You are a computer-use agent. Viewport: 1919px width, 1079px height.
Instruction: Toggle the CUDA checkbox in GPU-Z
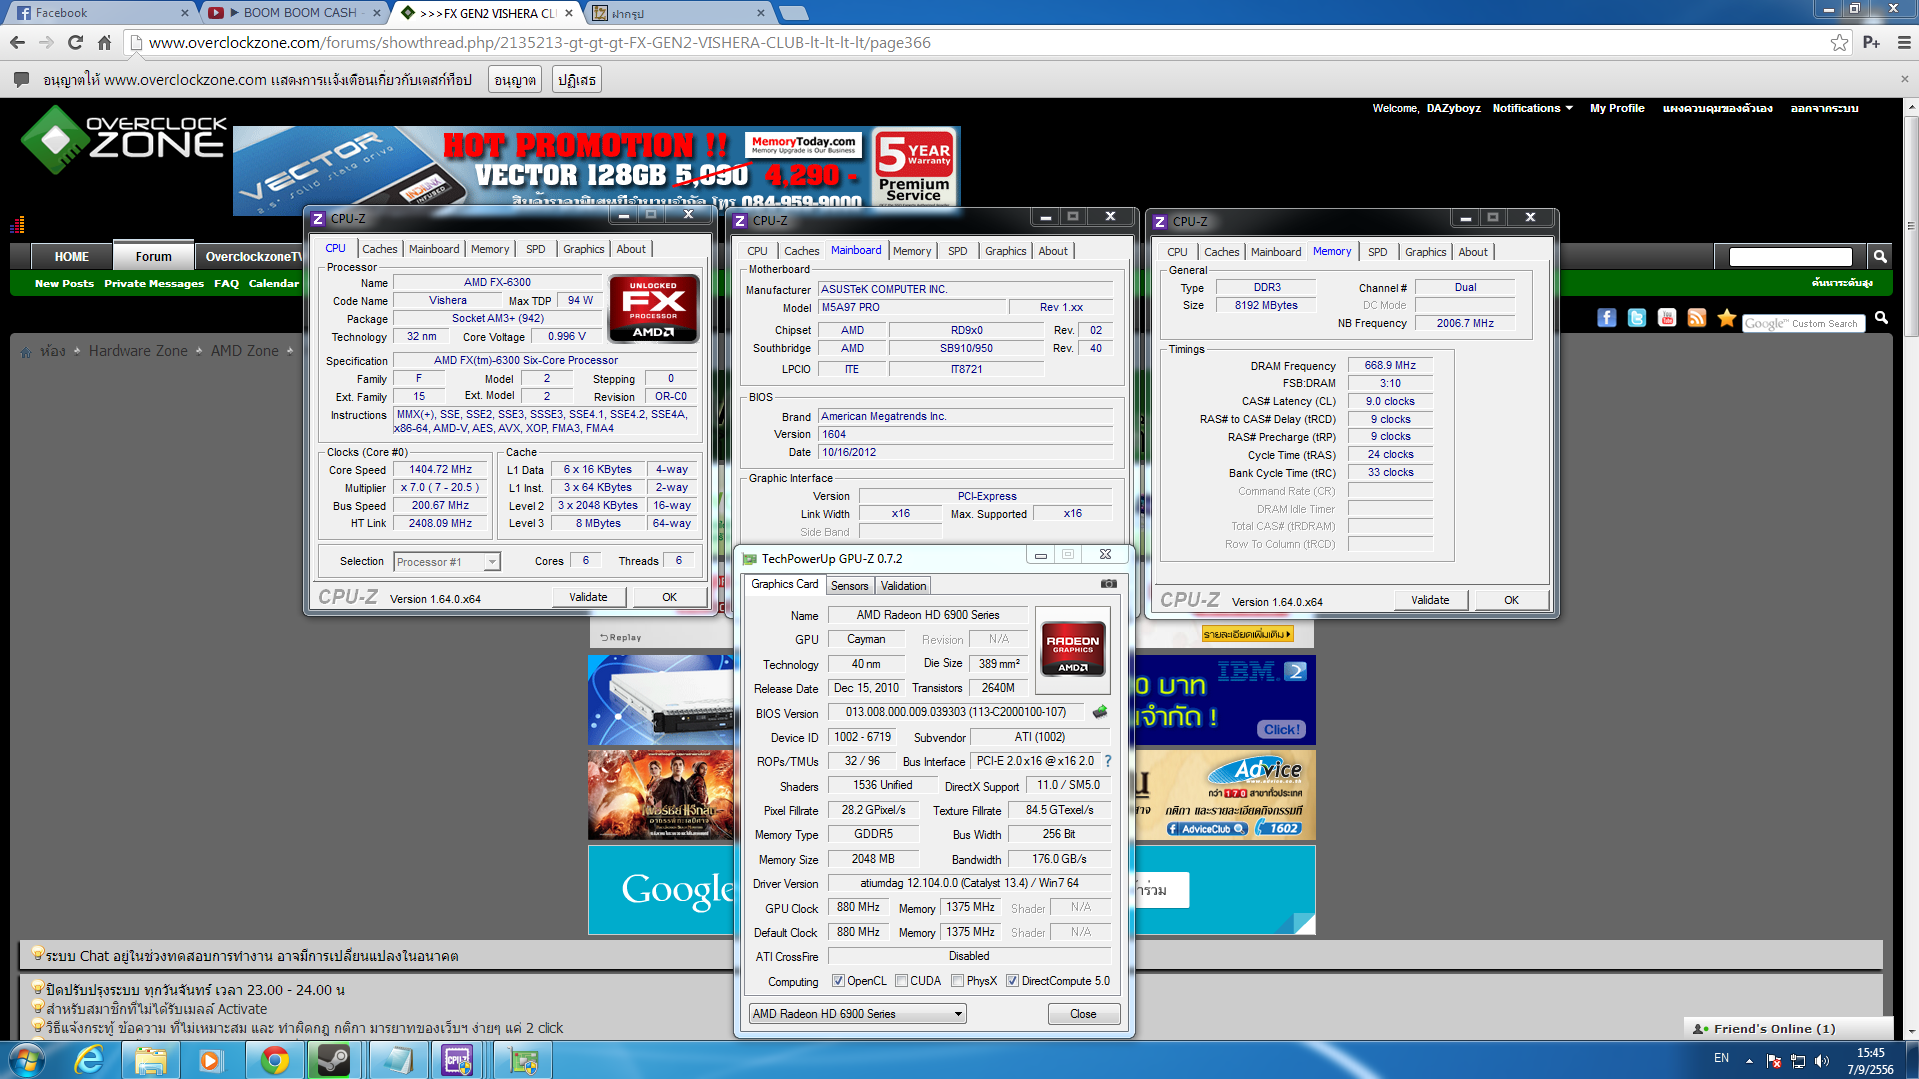pyautogui.click(x=902, y=981)
